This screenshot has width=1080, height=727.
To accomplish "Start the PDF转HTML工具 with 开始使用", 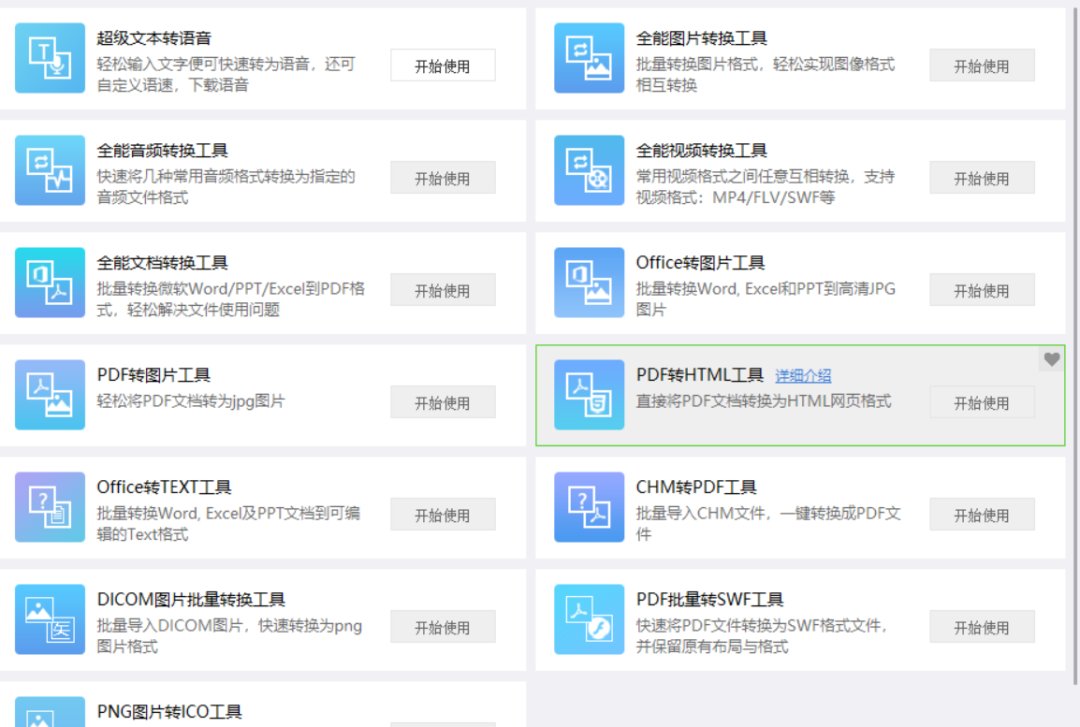I will pos(981,403).
